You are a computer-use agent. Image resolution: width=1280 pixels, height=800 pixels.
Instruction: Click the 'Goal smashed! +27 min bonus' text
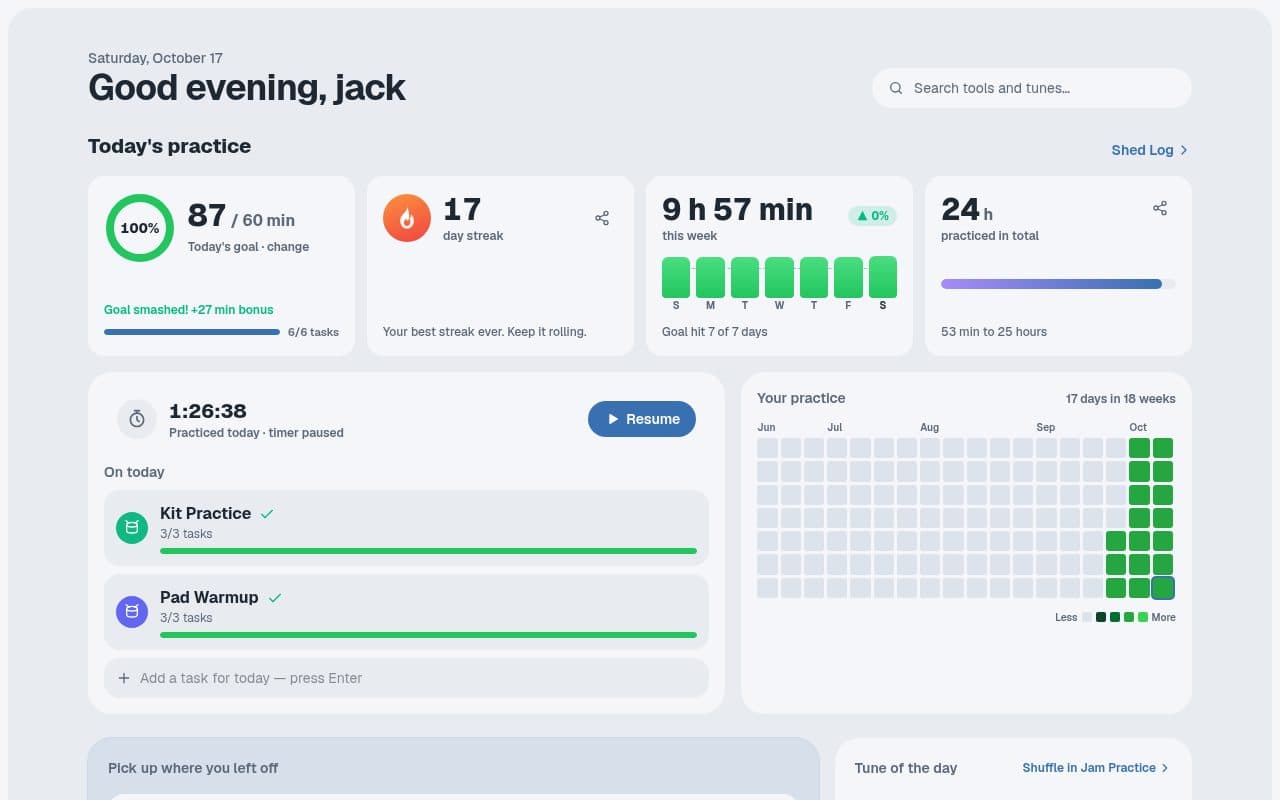pyautogui.click(x=189, y=310)
